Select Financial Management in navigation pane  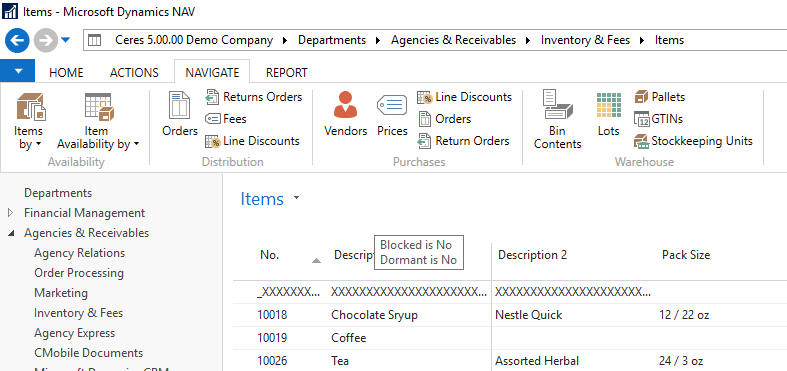pyautogui.click(x=84, y=213)
